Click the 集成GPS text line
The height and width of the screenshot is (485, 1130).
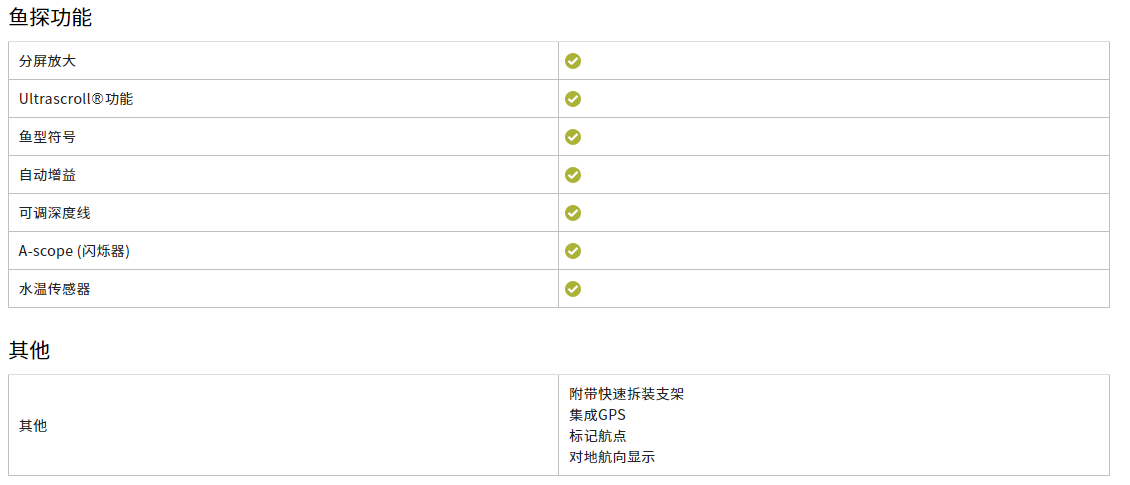(x=597, y=415)
